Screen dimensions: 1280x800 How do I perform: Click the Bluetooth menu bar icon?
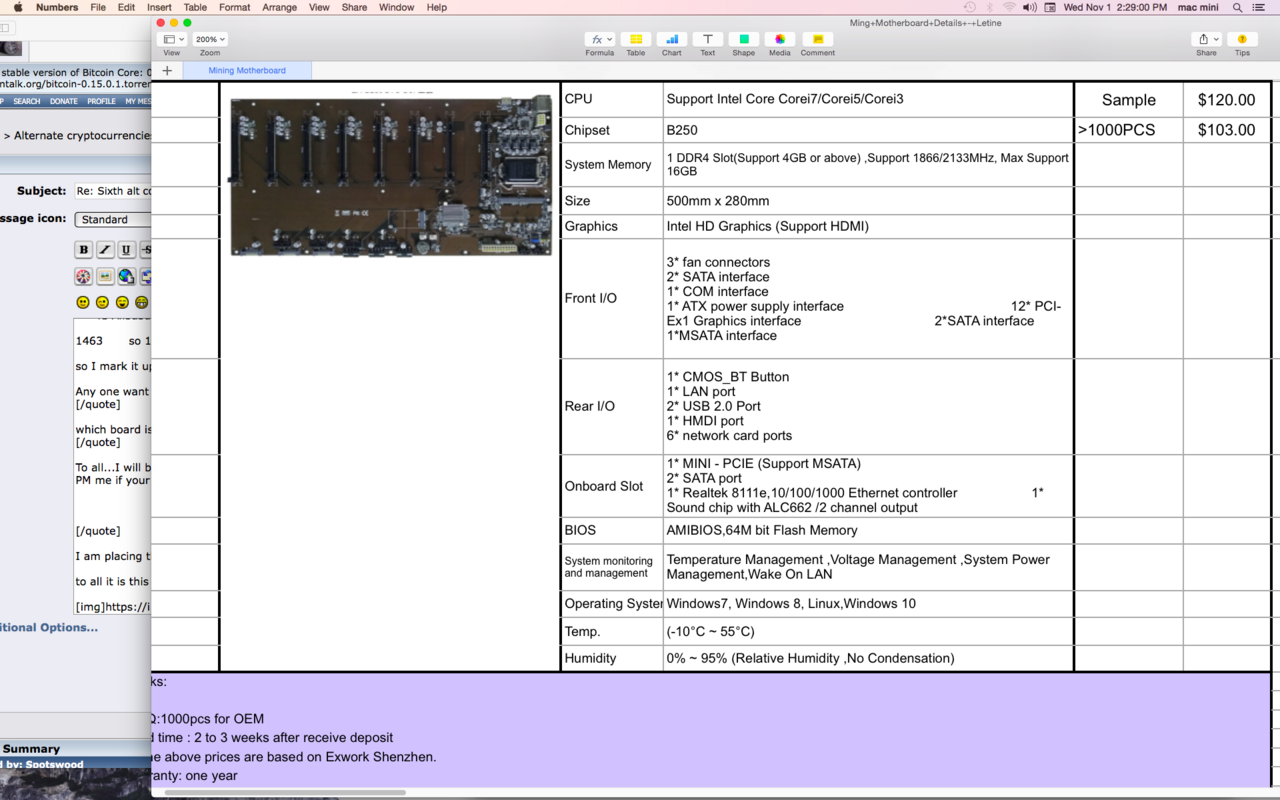(x=989, y=7)
